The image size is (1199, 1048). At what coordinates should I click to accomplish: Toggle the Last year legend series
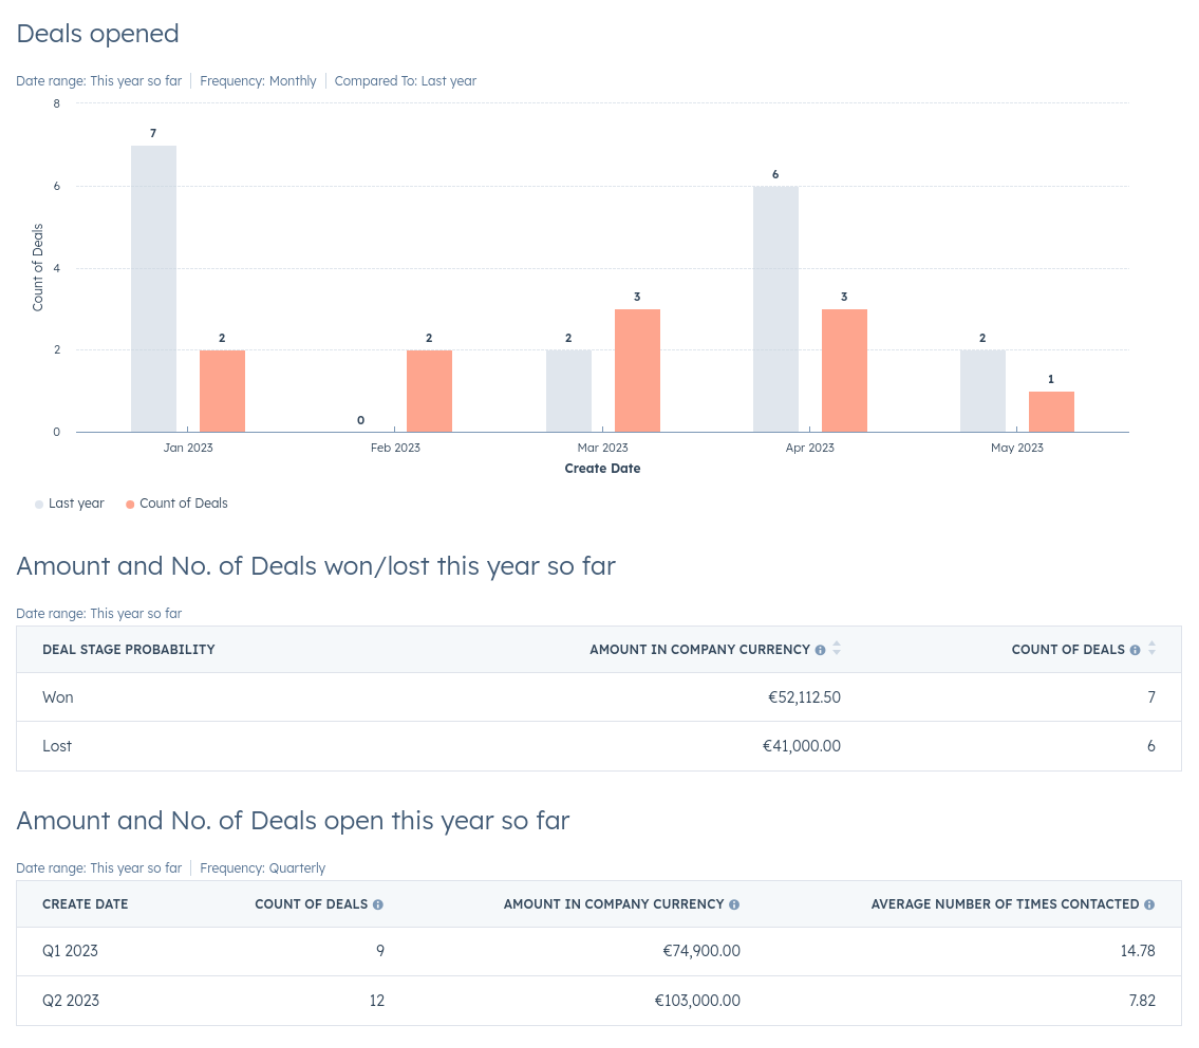pos(70,504)
